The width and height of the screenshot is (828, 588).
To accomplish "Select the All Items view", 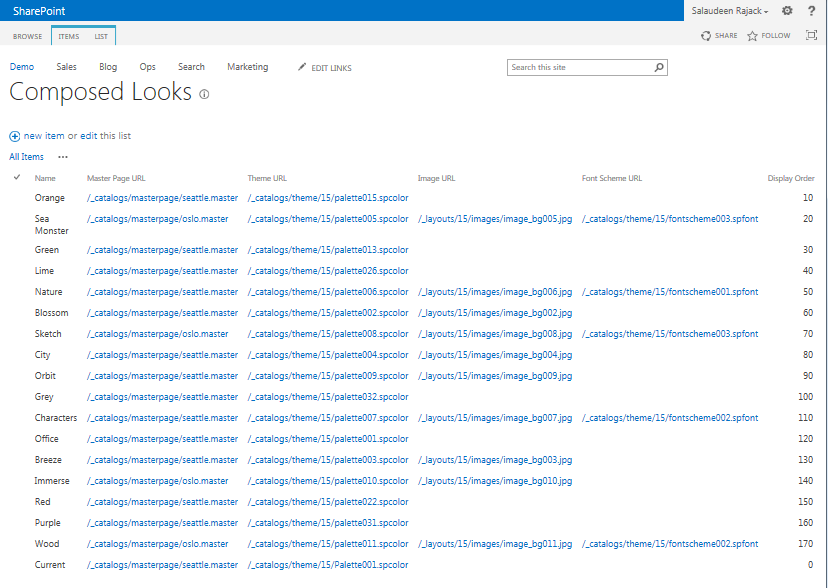I will pyautogui.click(x=26, y=157).
